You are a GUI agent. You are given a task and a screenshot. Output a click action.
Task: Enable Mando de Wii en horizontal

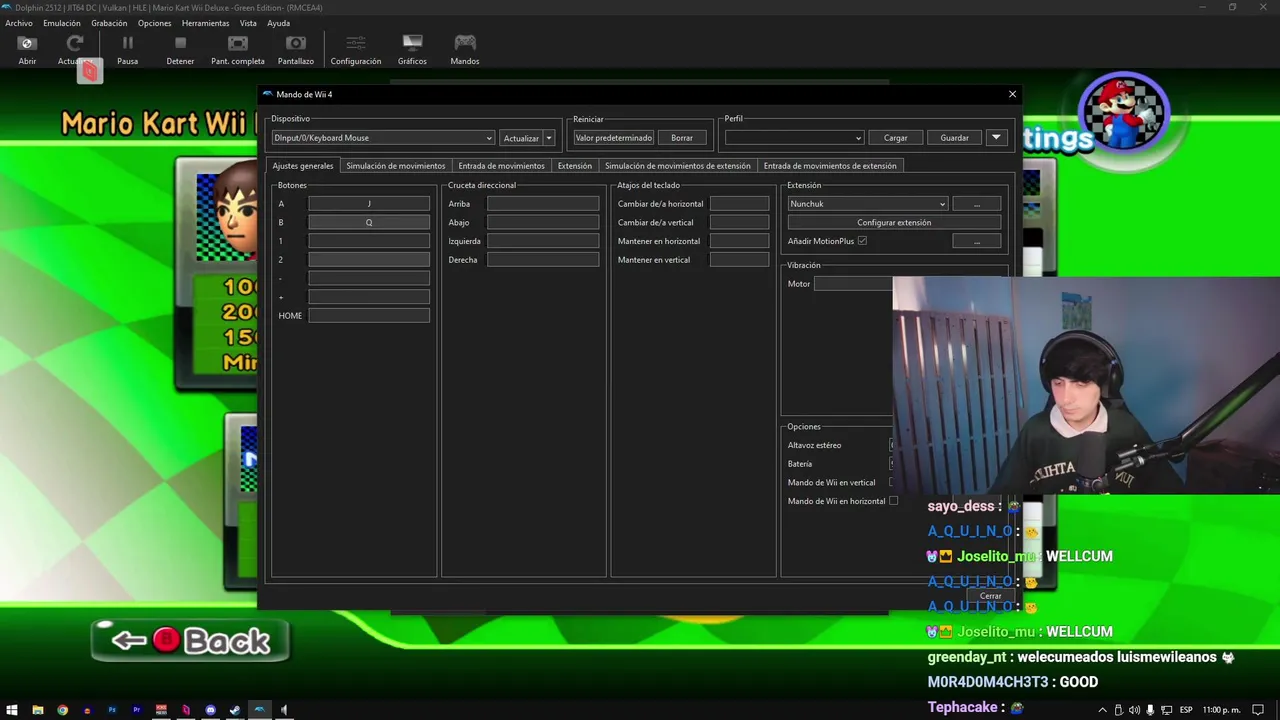[x=893, y=501]
